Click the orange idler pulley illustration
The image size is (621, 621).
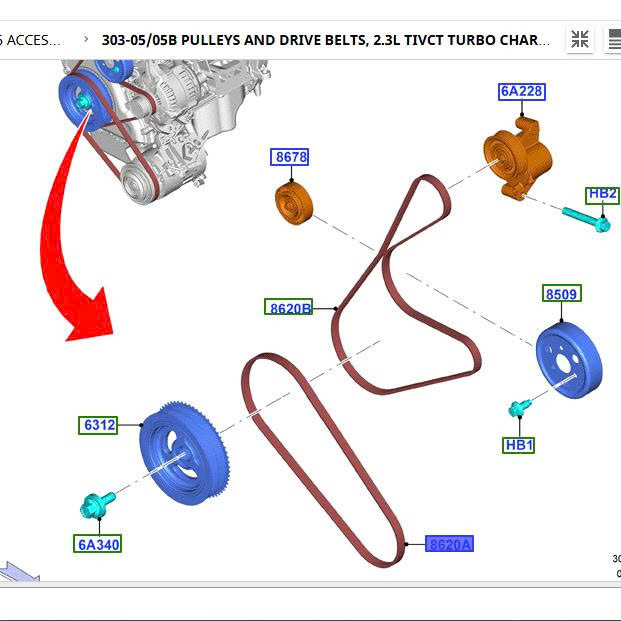point(294,203)
